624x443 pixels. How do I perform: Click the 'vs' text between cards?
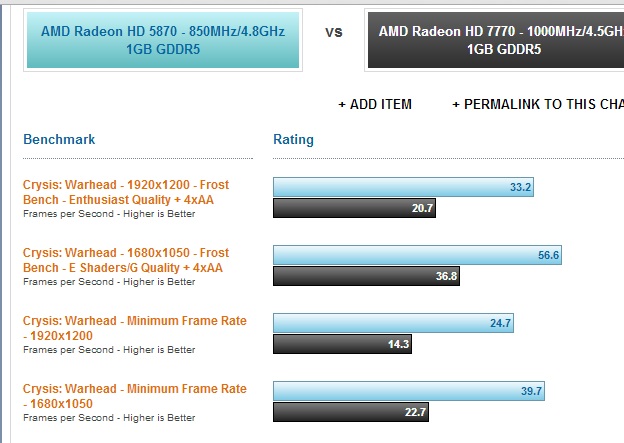coord(334,32)
